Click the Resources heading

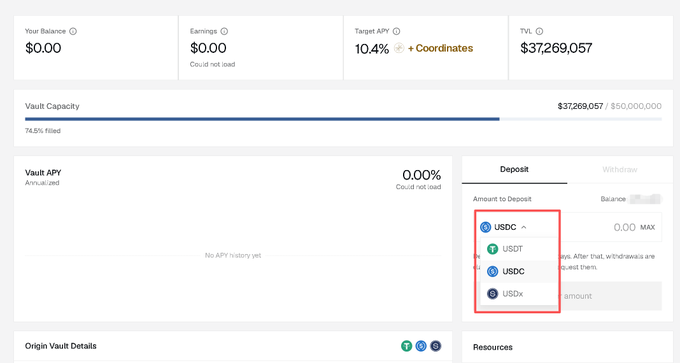[x=493, y=347]
